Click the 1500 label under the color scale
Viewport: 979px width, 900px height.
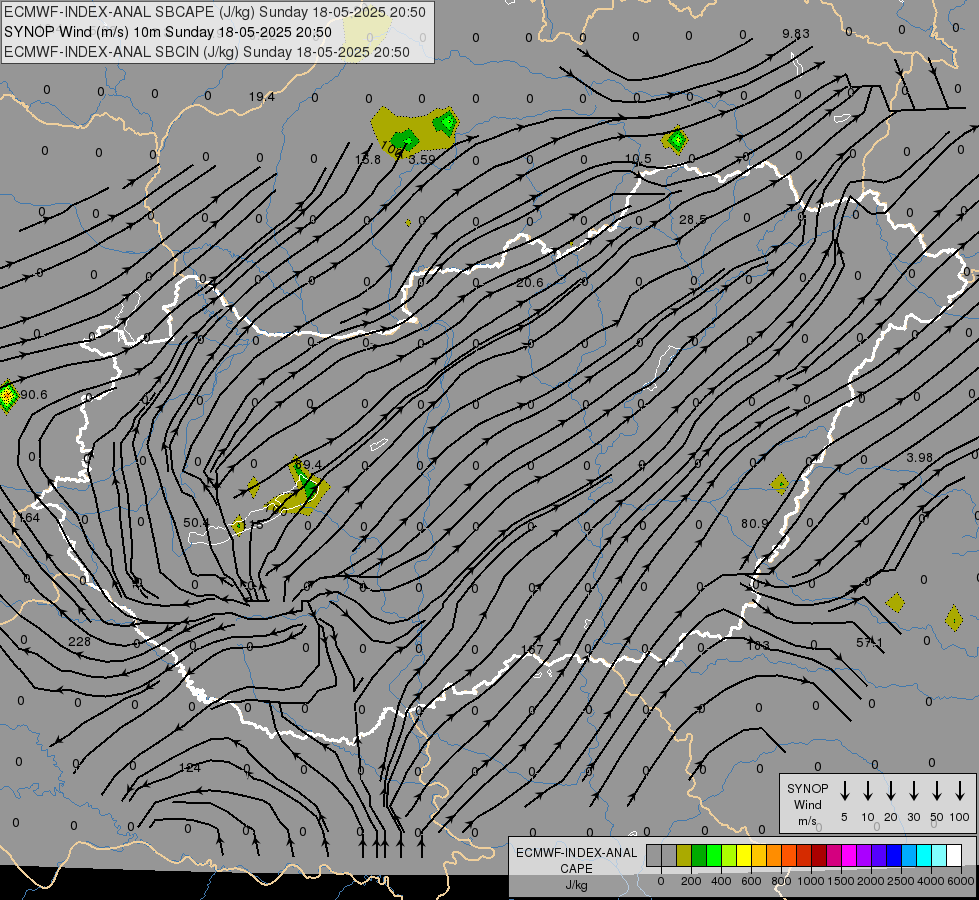point(841,881)
